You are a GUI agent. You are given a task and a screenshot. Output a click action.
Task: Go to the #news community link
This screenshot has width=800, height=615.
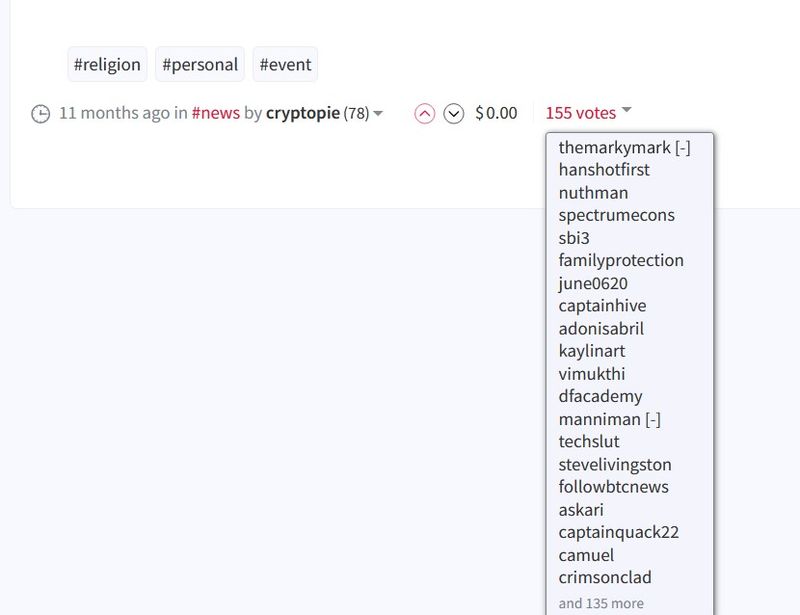[x=216, y=113]
